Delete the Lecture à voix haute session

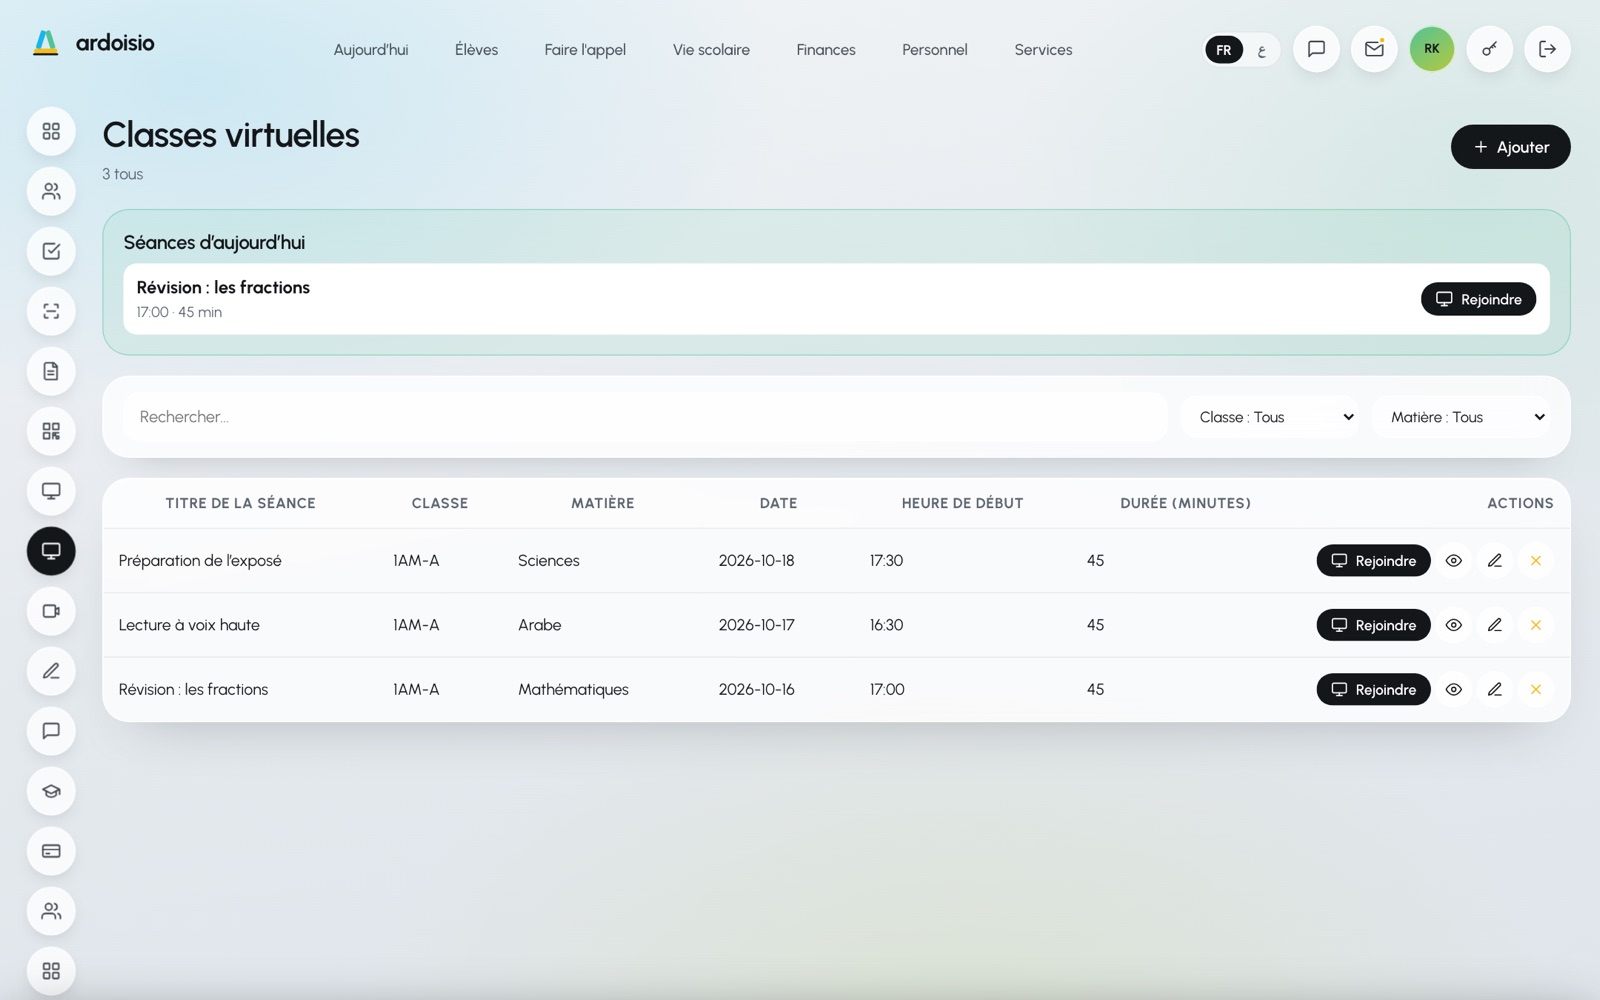(x=1536, y=625)
